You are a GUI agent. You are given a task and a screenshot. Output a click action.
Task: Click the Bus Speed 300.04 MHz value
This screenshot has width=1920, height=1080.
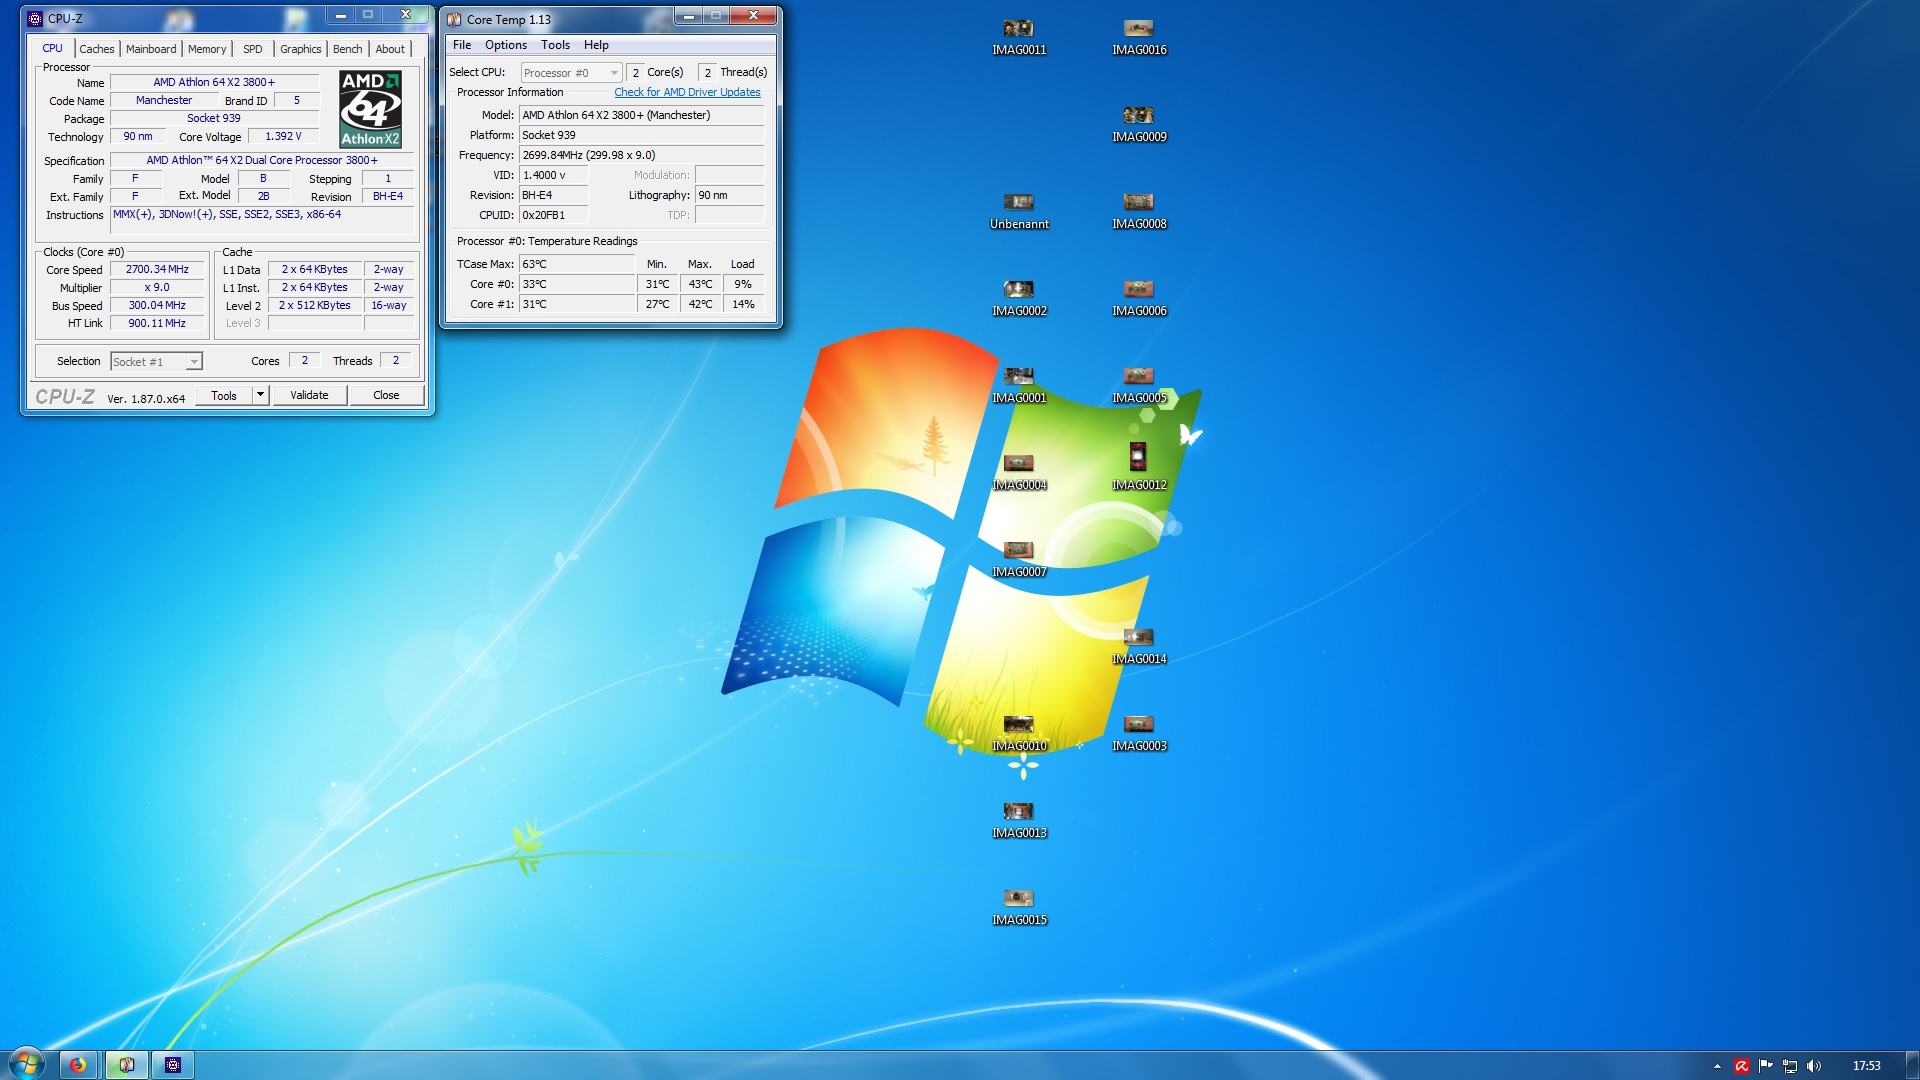click(157, 306)
